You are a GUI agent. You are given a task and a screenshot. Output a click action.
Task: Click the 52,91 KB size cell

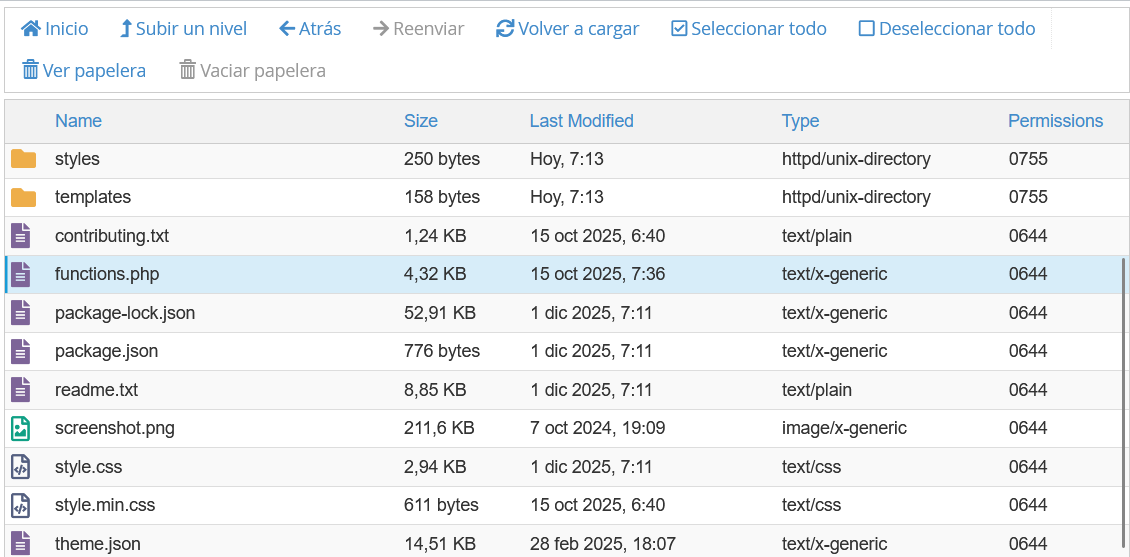pyautogui.click(x=440, y=313)
